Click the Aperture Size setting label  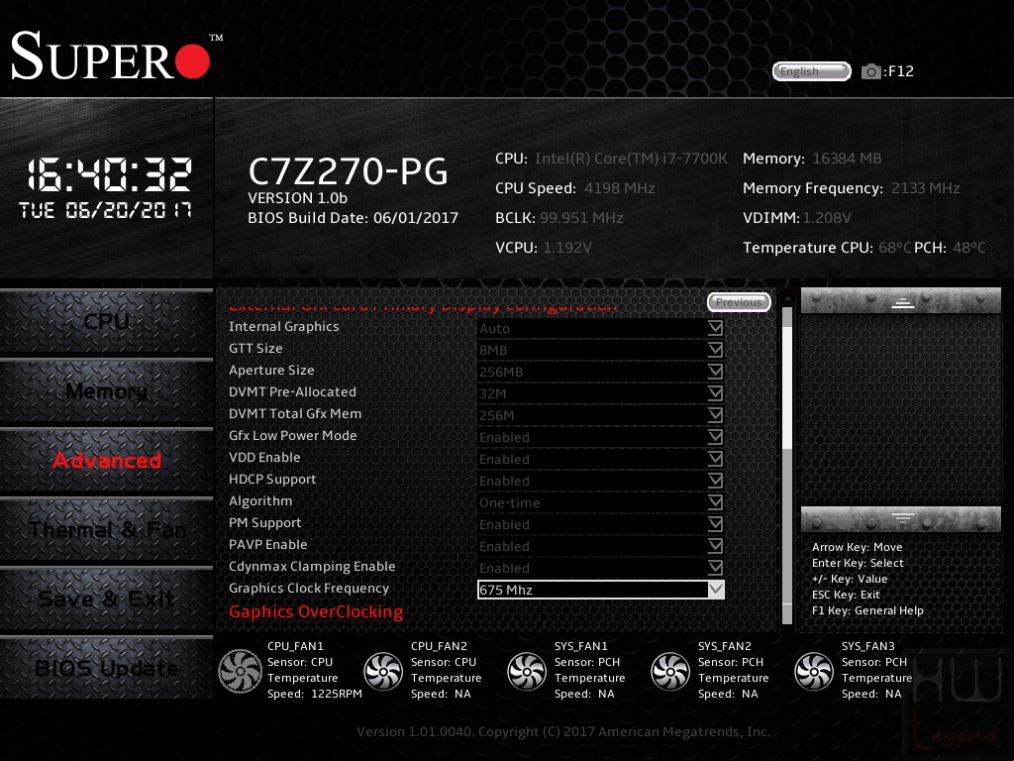(x=271, y=370)
